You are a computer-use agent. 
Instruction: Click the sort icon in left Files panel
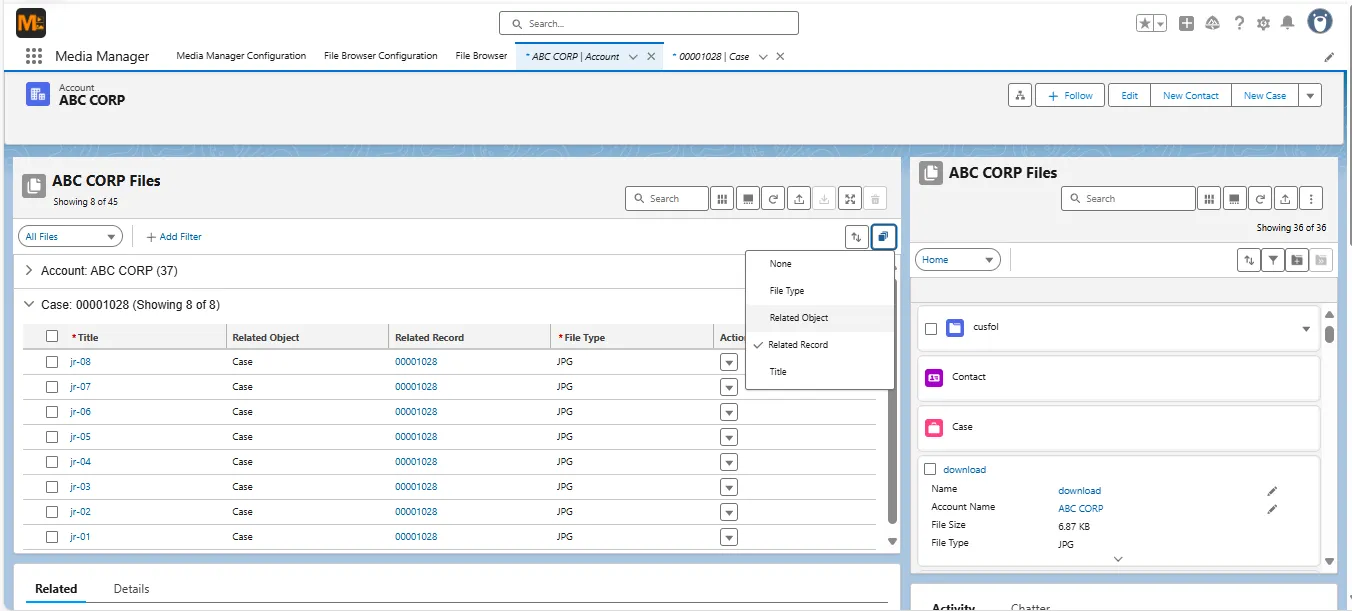(856, 237)
